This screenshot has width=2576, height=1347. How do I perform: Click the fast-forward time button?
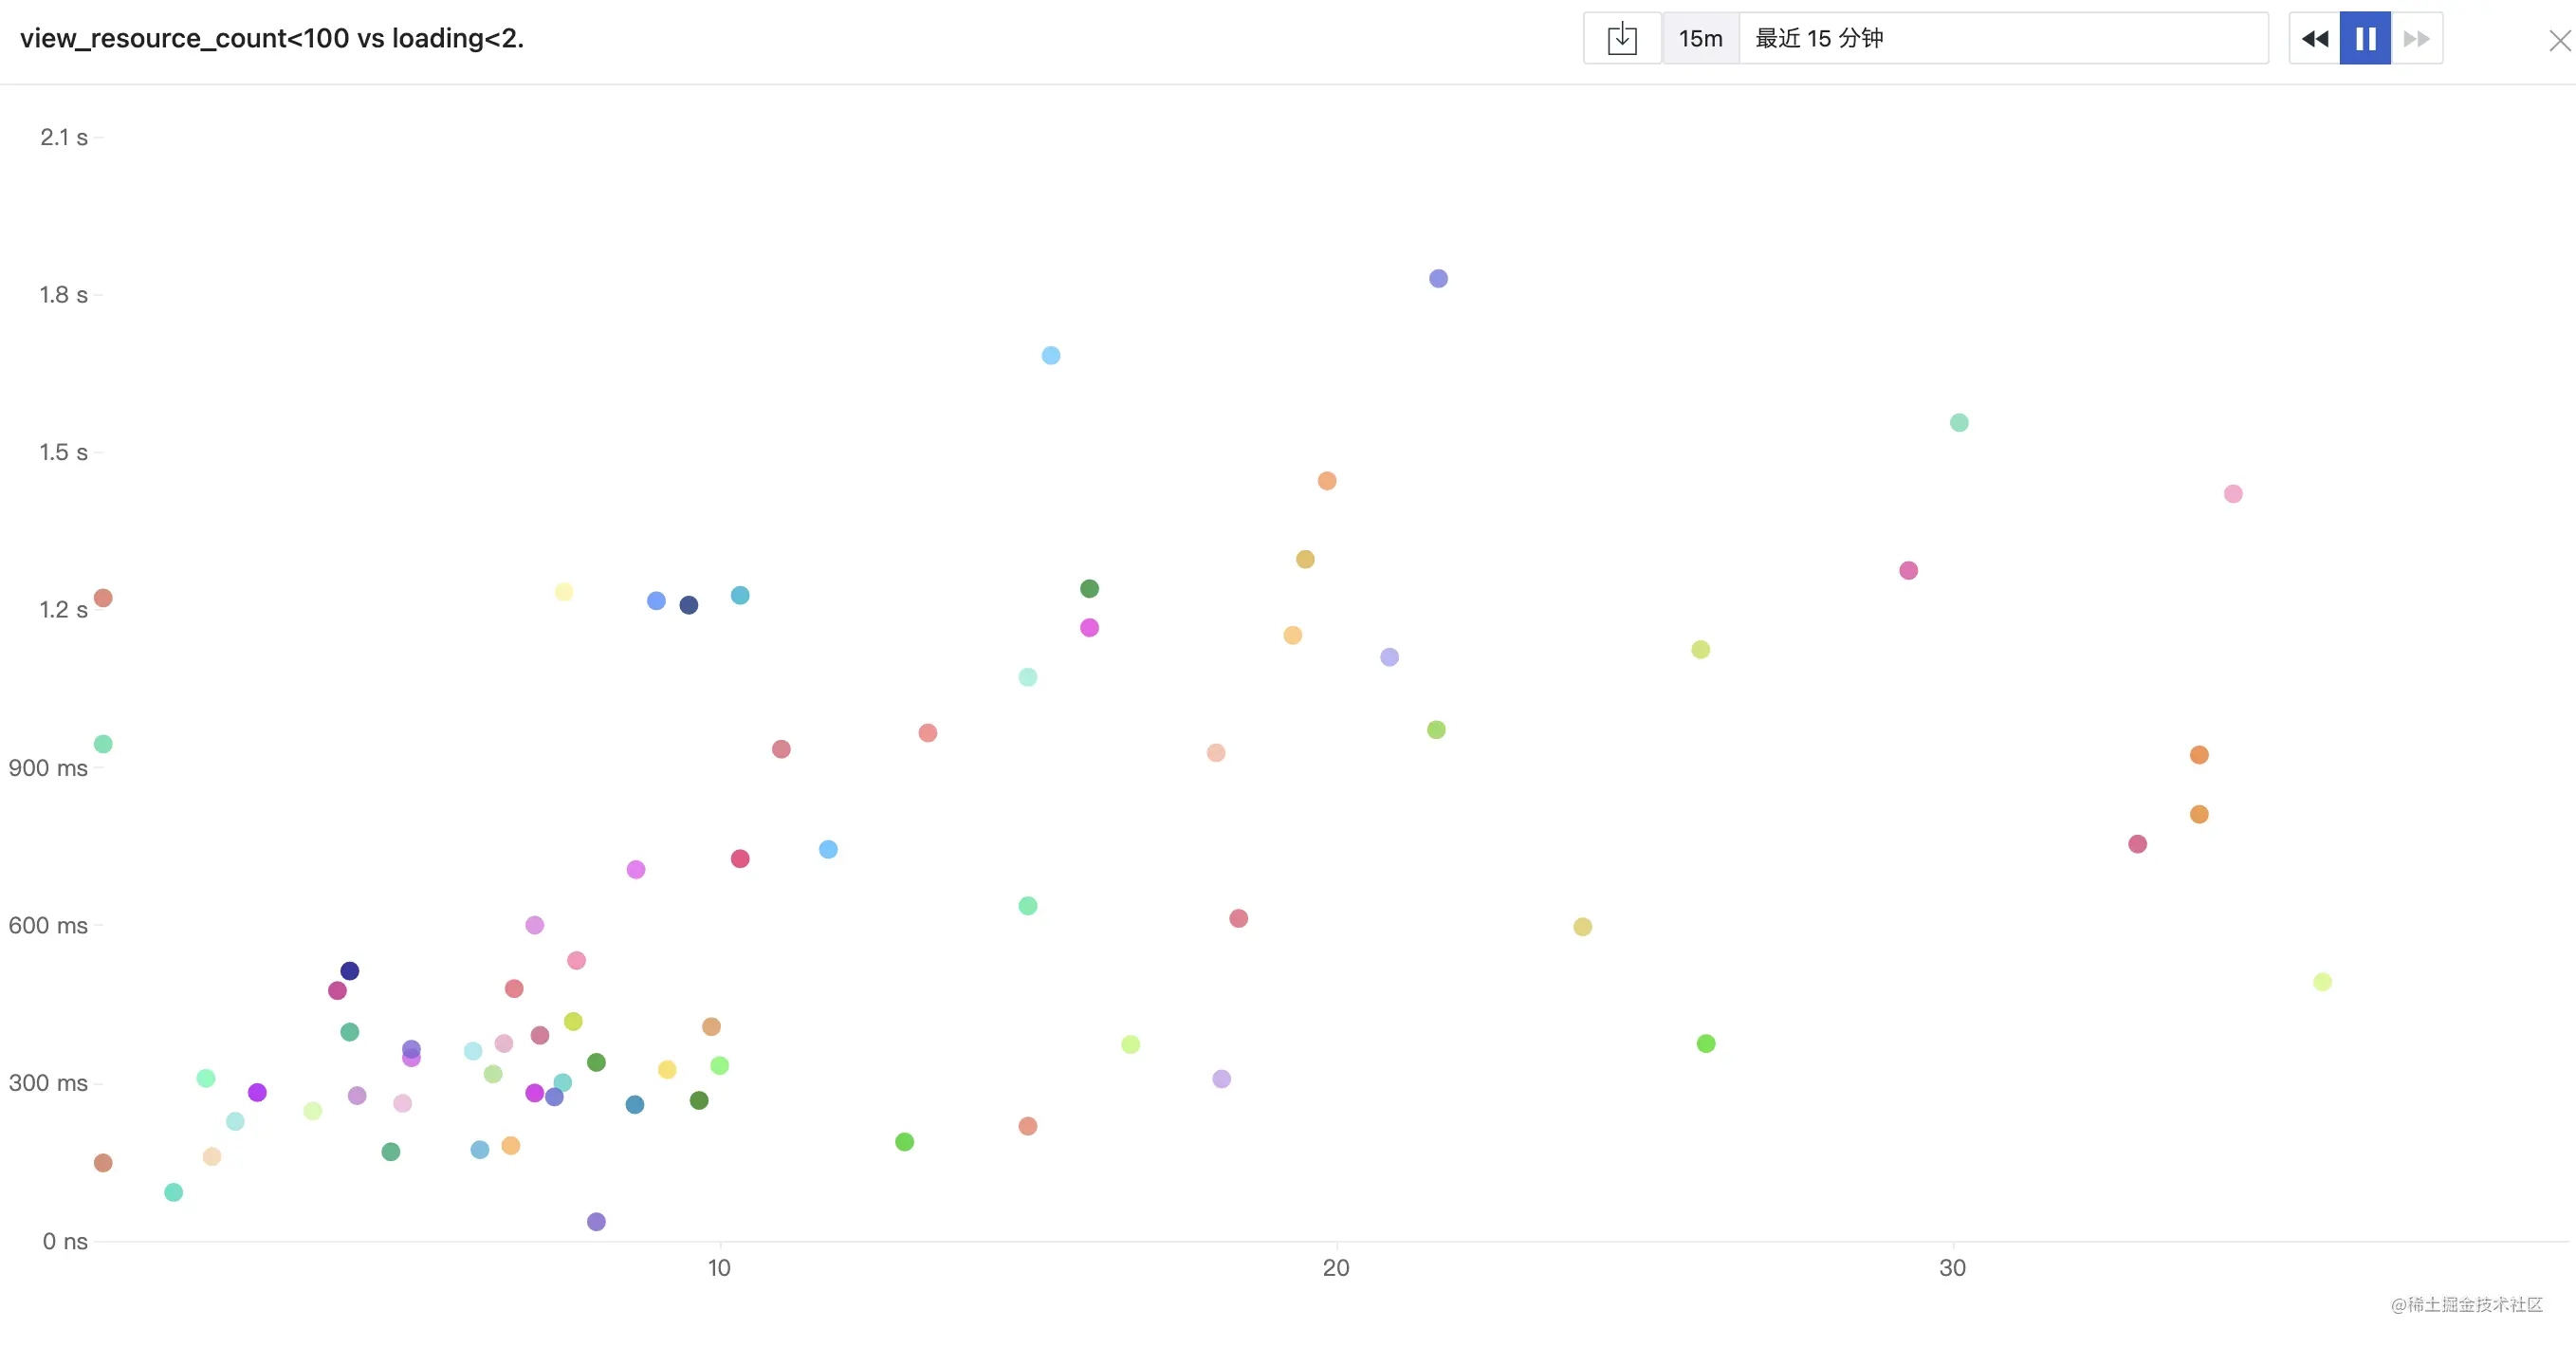point(2417,39)
